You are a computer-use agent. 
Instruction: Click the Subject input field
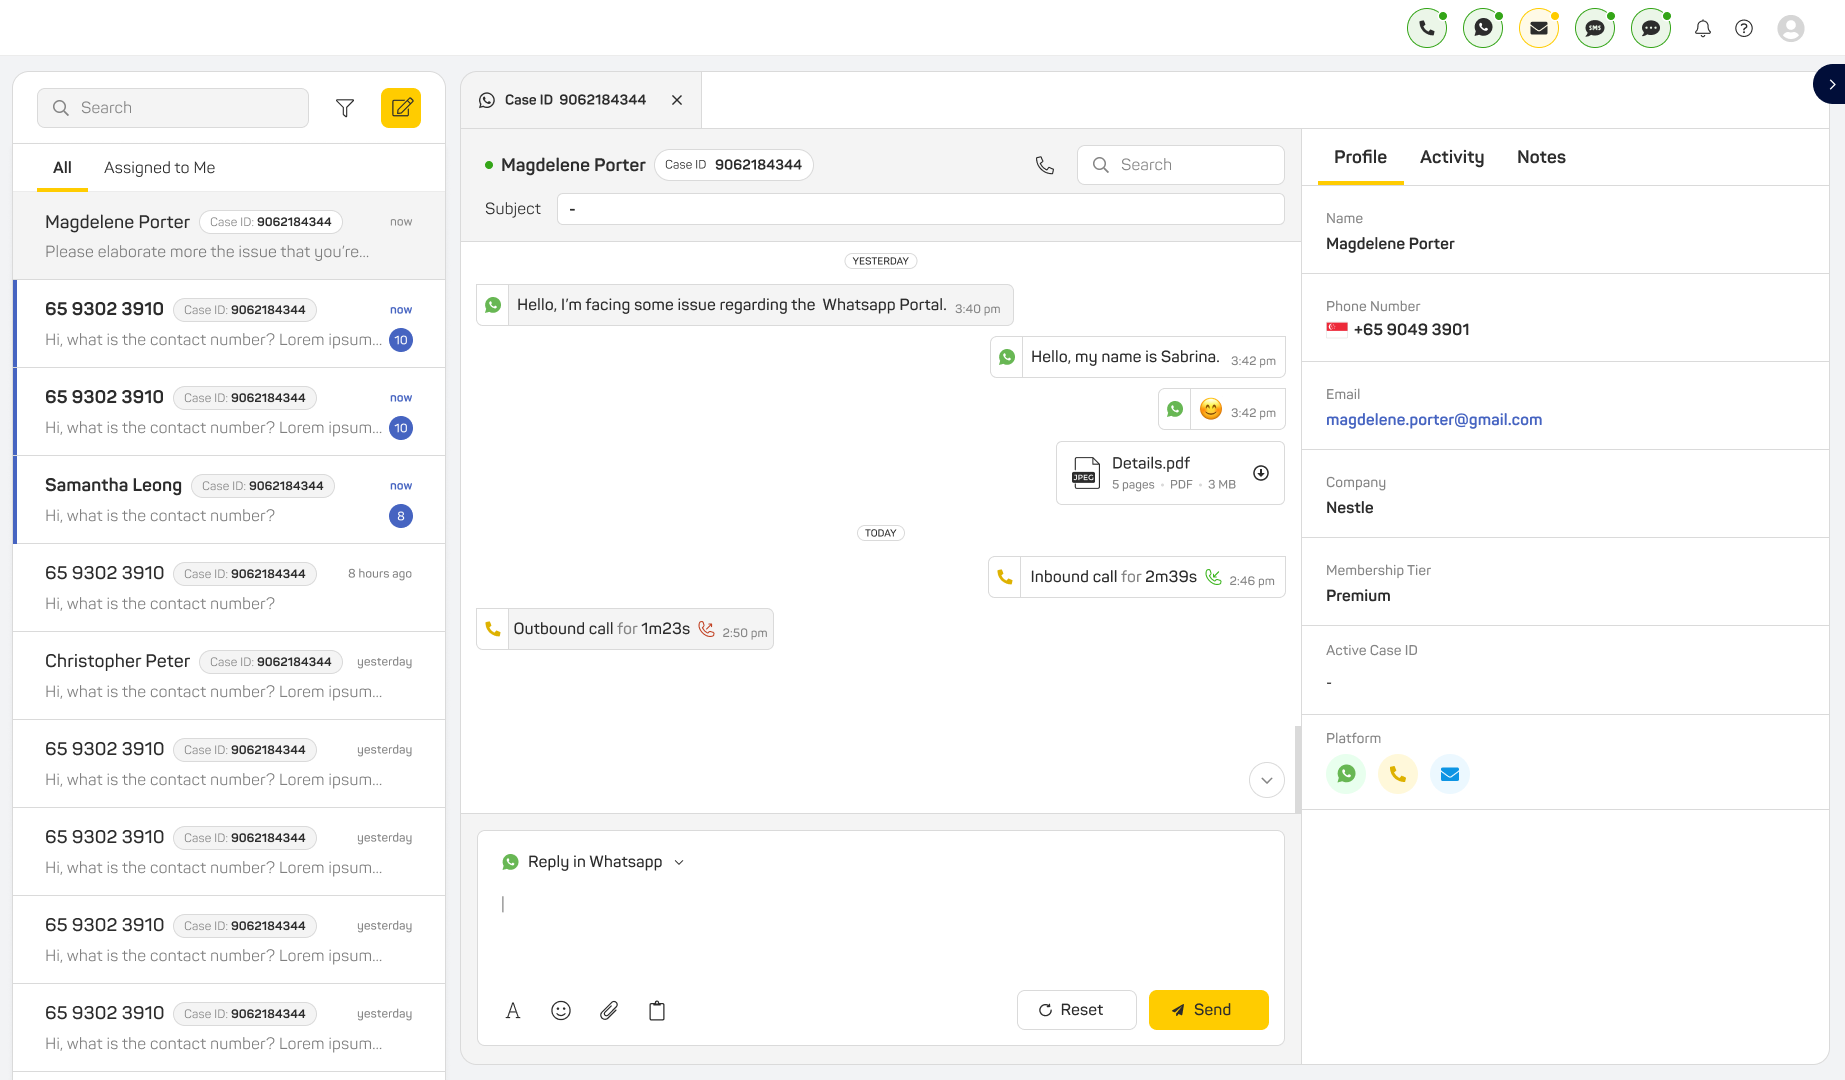pos(920,209)
